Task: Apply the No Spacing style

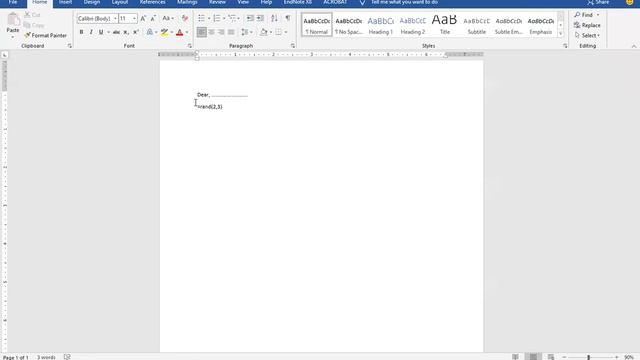Action: (x=349, y=25)
